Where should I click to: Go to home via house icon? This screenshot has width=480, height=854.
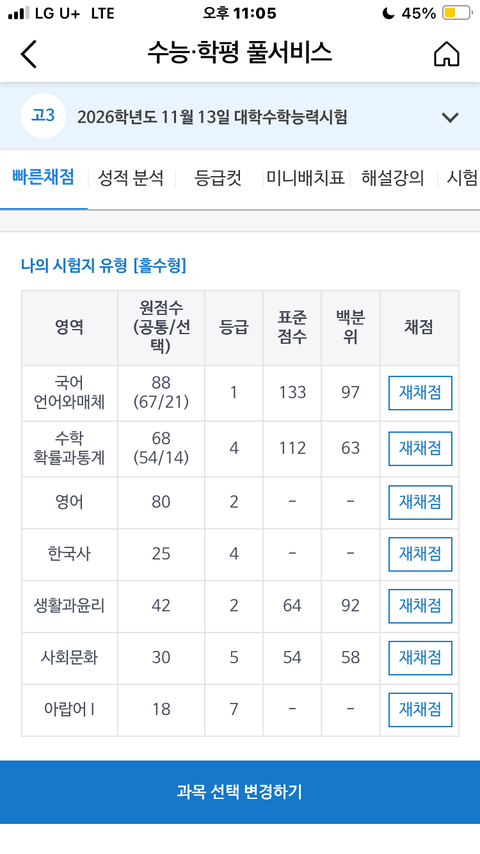pyautogui.click(x=446, y=54)
